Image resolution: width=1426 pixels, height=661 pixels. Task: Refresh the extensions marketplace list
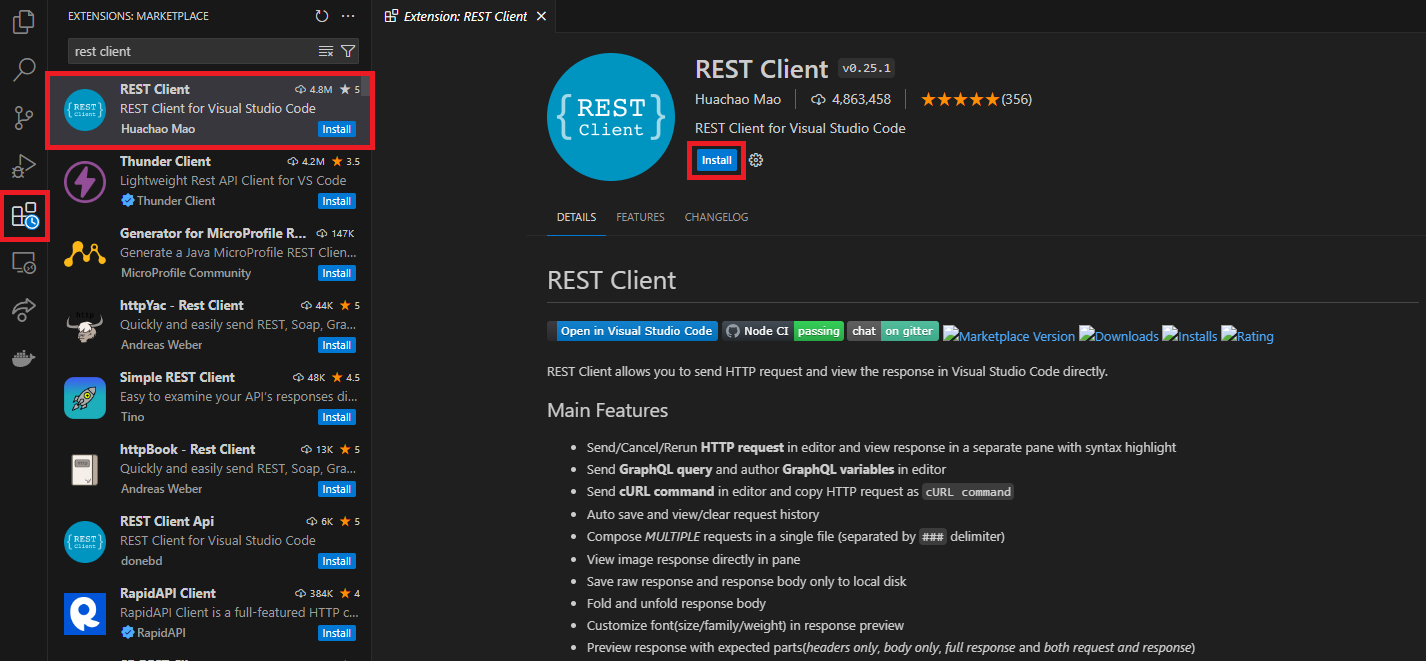[x=321, y=16]
